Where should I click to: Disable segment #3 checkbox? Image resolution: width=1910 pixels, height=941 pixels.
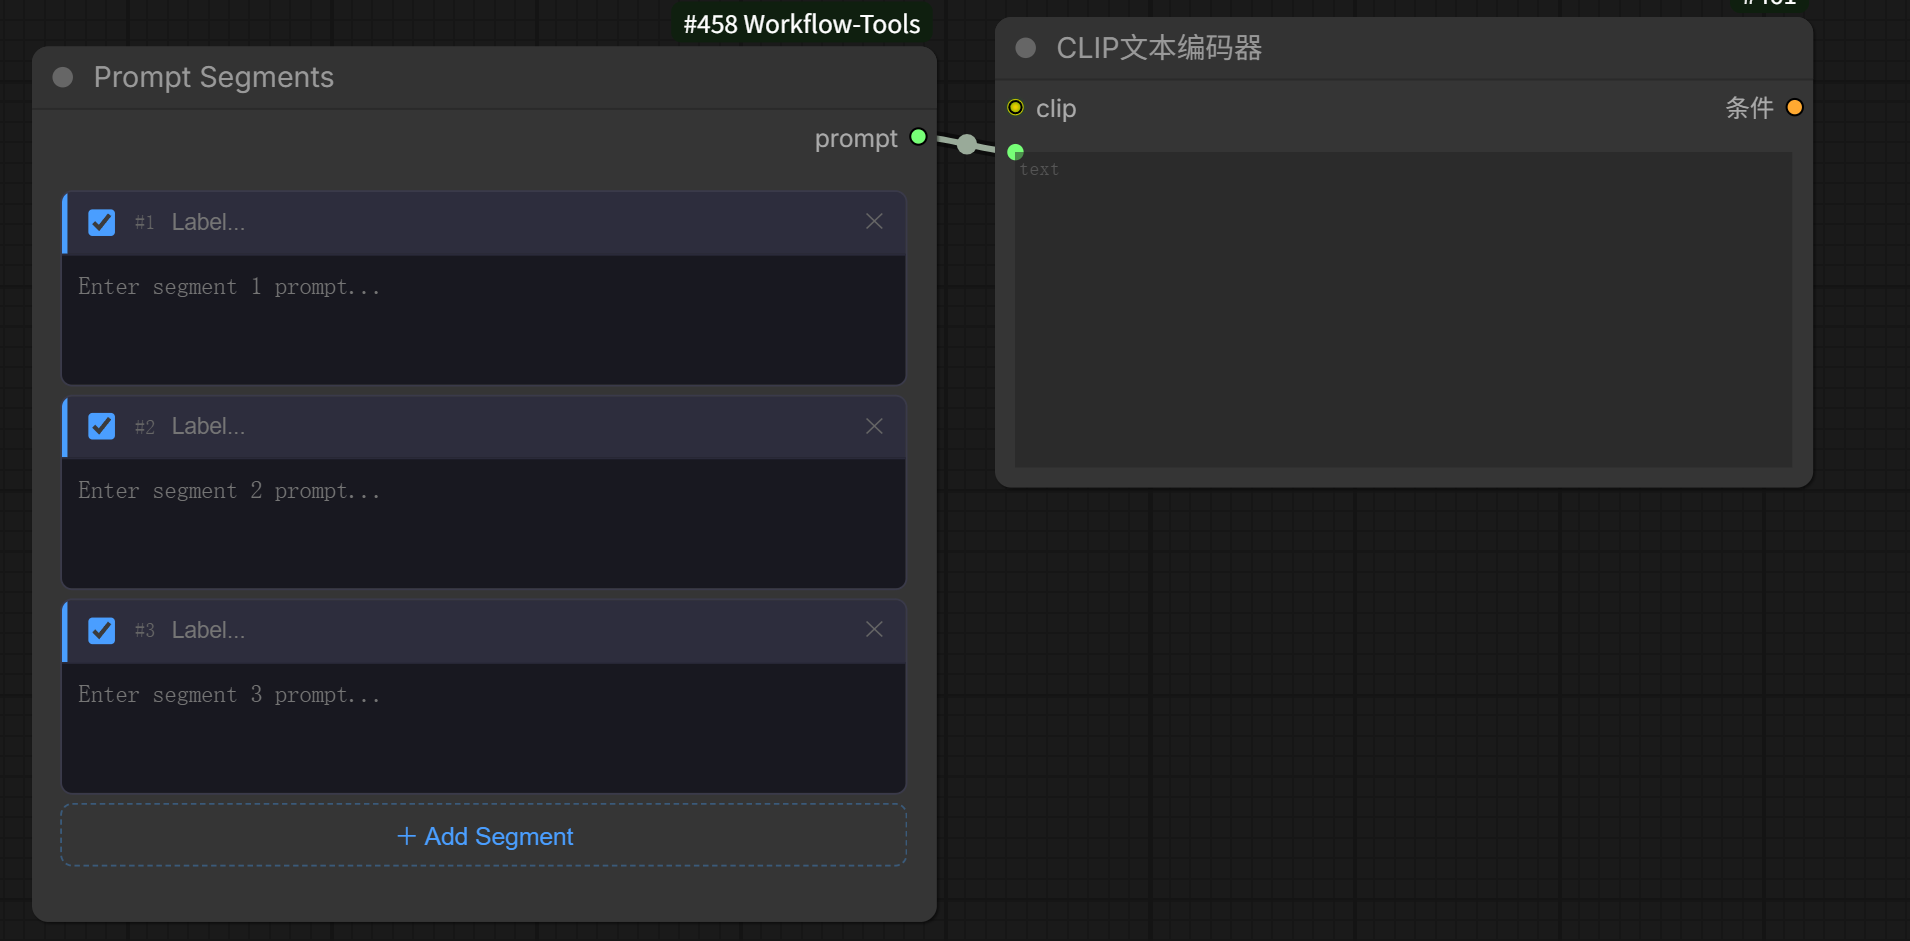click(x=102, y=630)
